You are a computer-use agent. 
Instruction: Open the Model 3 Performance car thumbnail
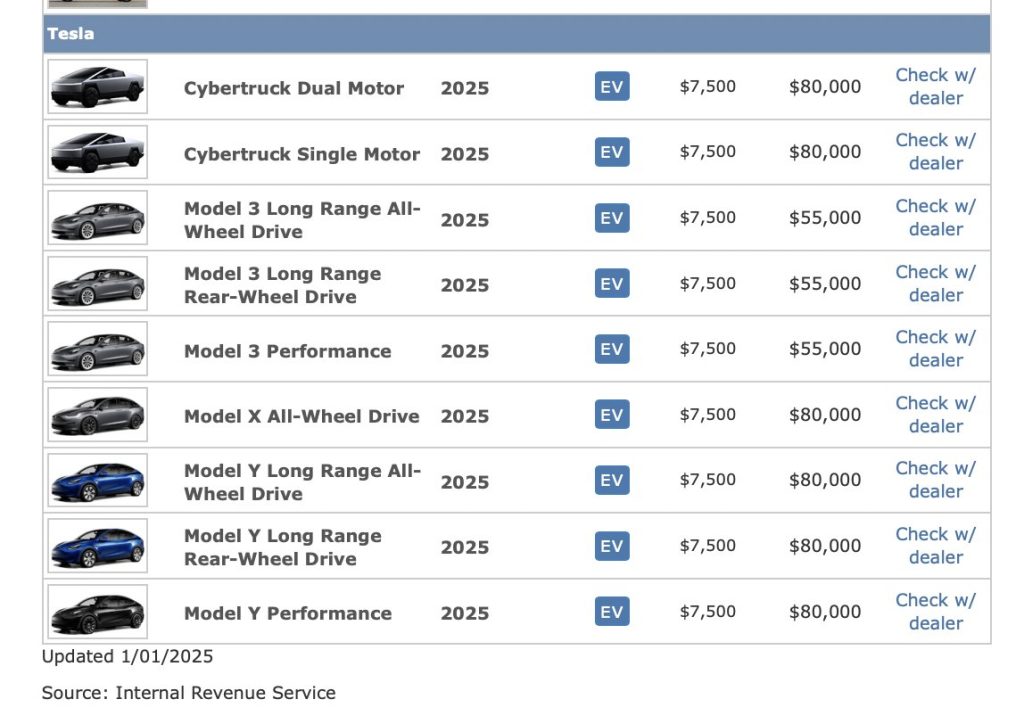[97, 349]
